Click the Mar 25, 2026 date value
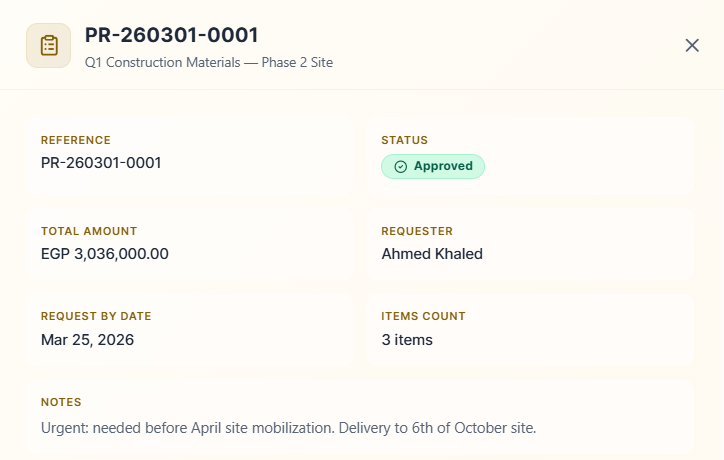The width and height of the screenshot is (724, 460). 87,339
